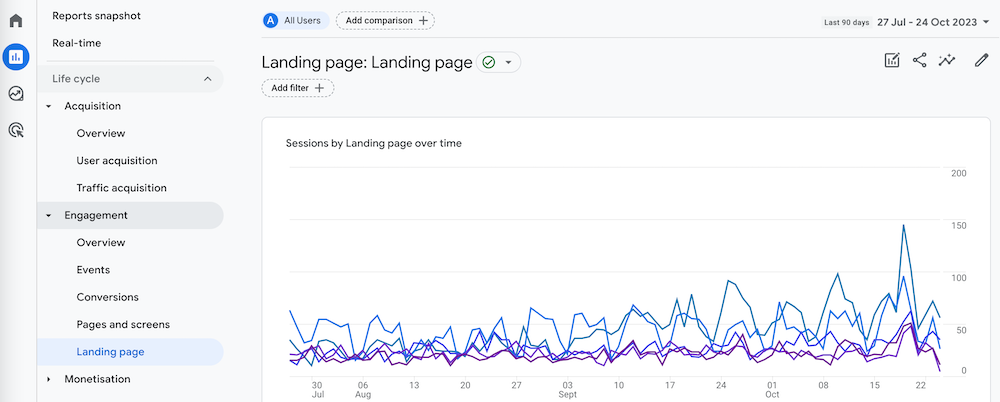This screenshot has height=402, width=1000.
Task: Click the '03 Sept' x-axis label
Action: coord(568,390)
